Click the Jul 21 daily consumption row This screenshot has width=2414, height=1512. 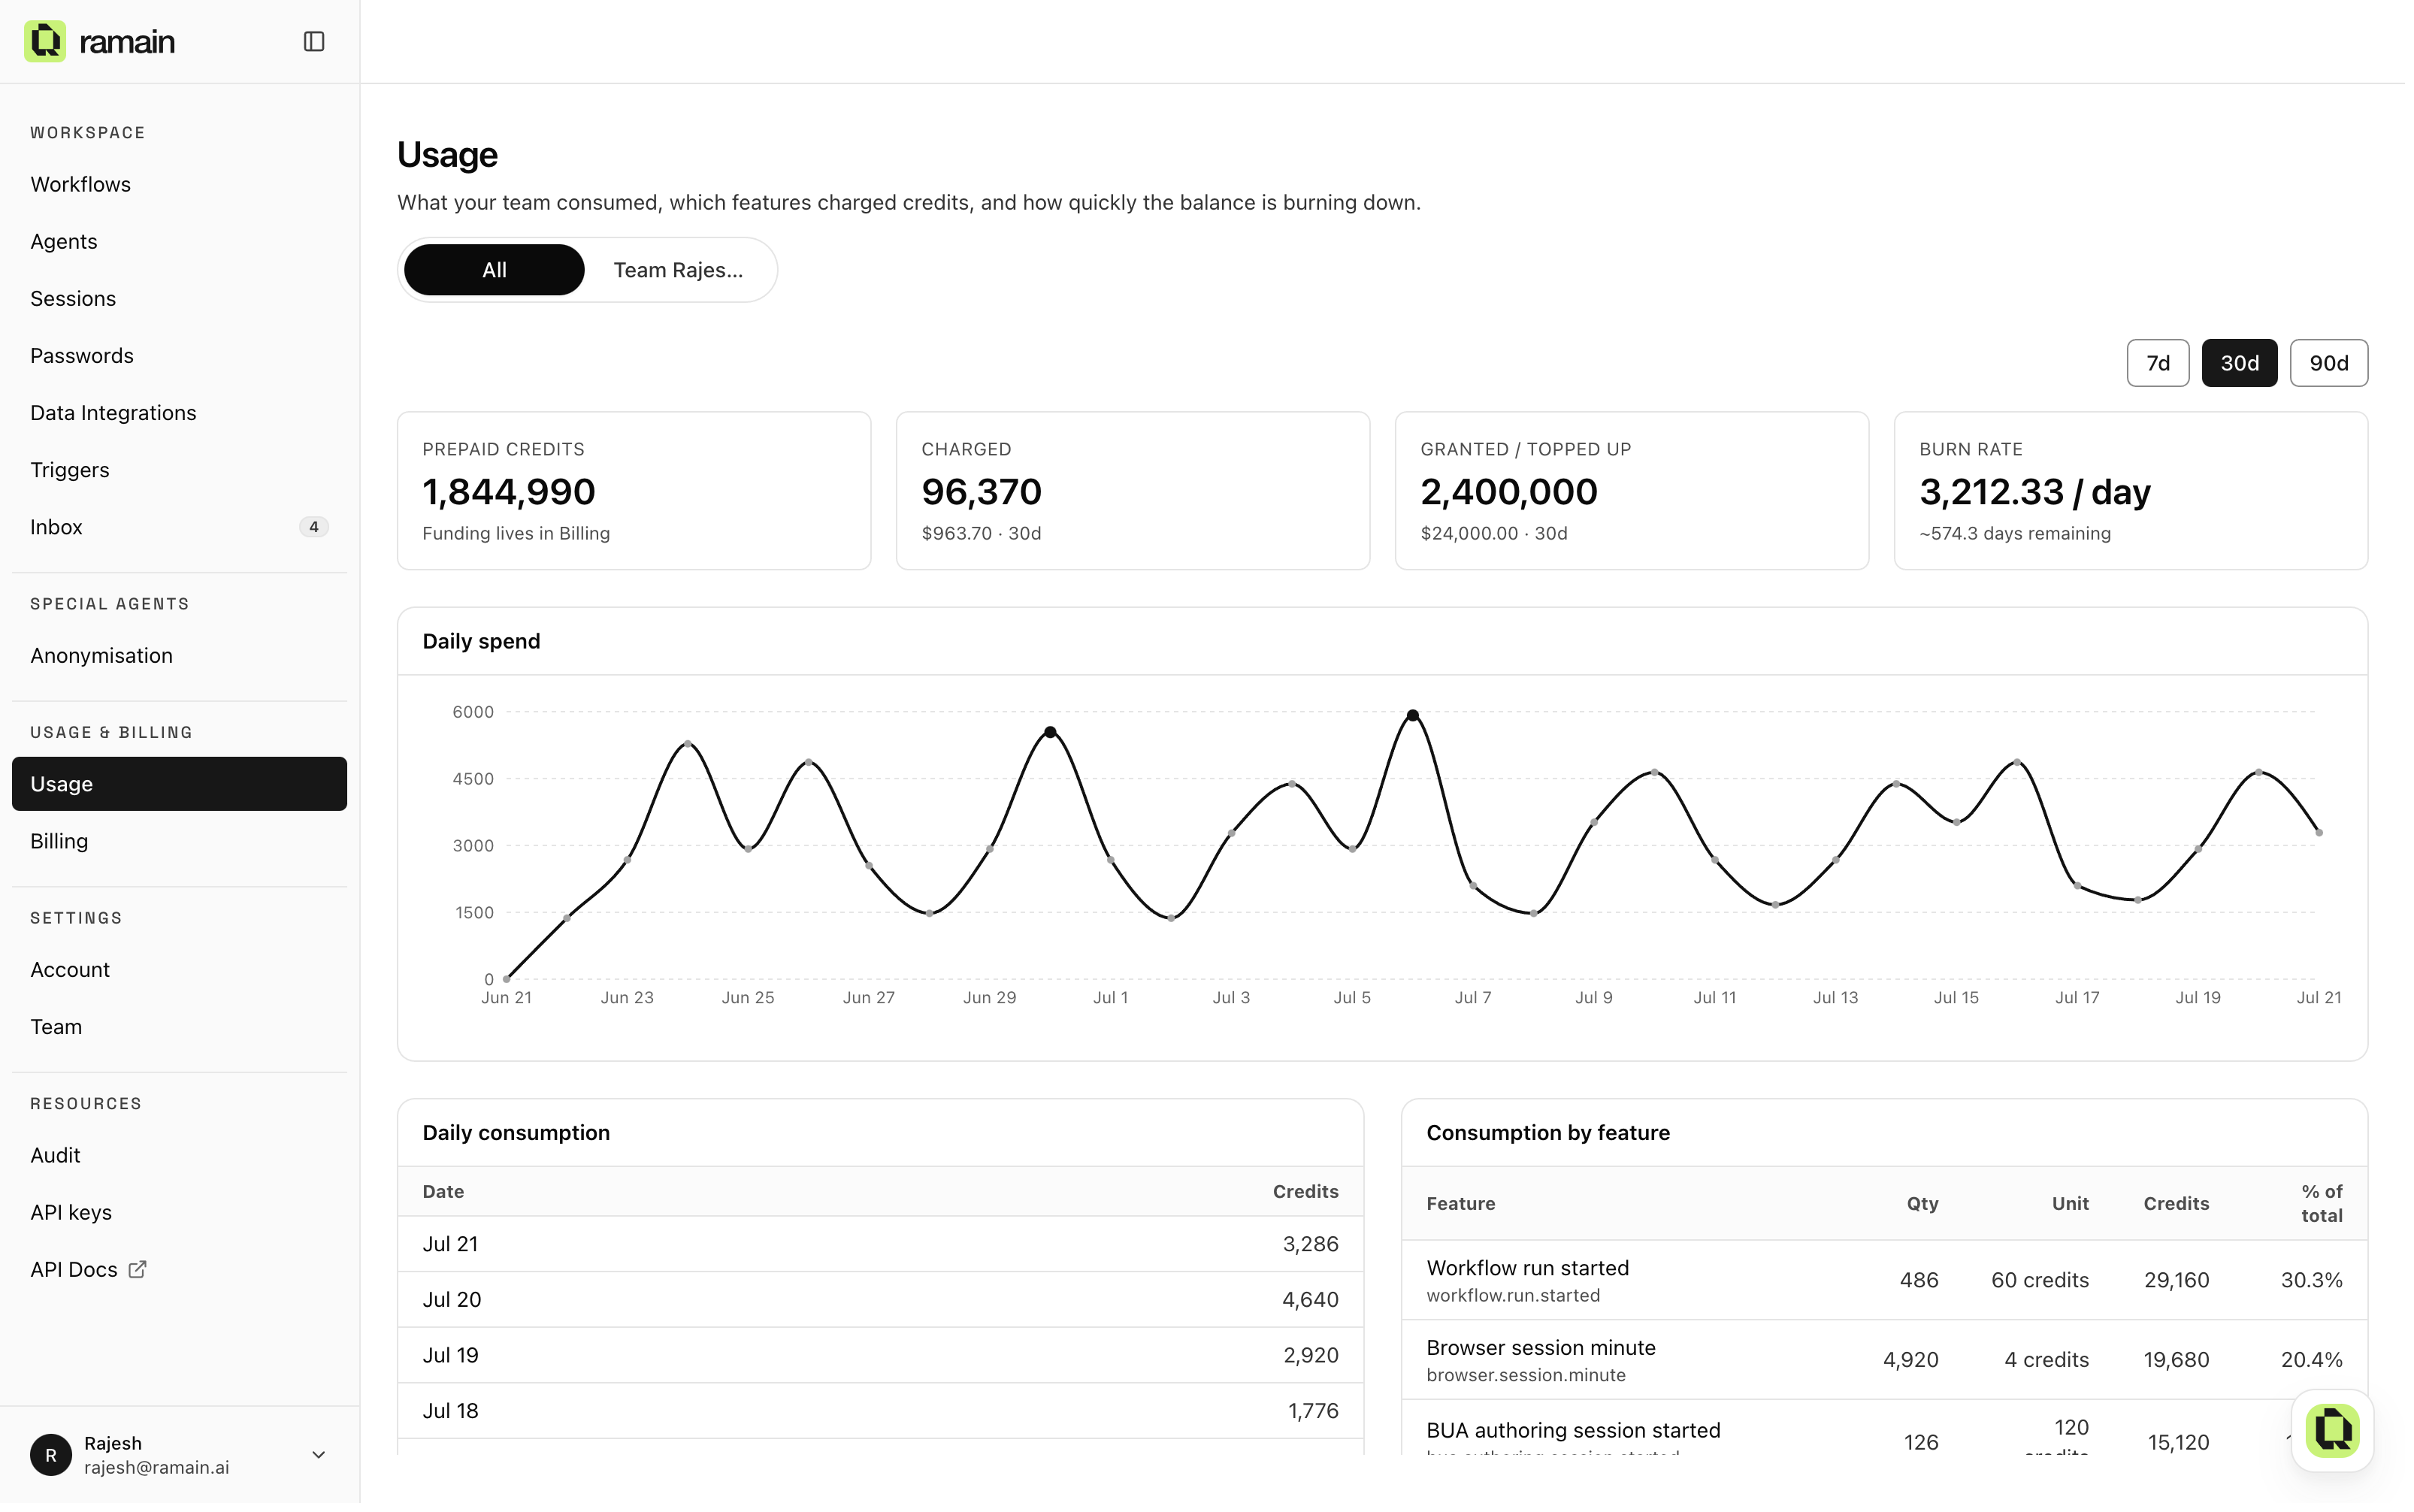(x=880, y=1244)
